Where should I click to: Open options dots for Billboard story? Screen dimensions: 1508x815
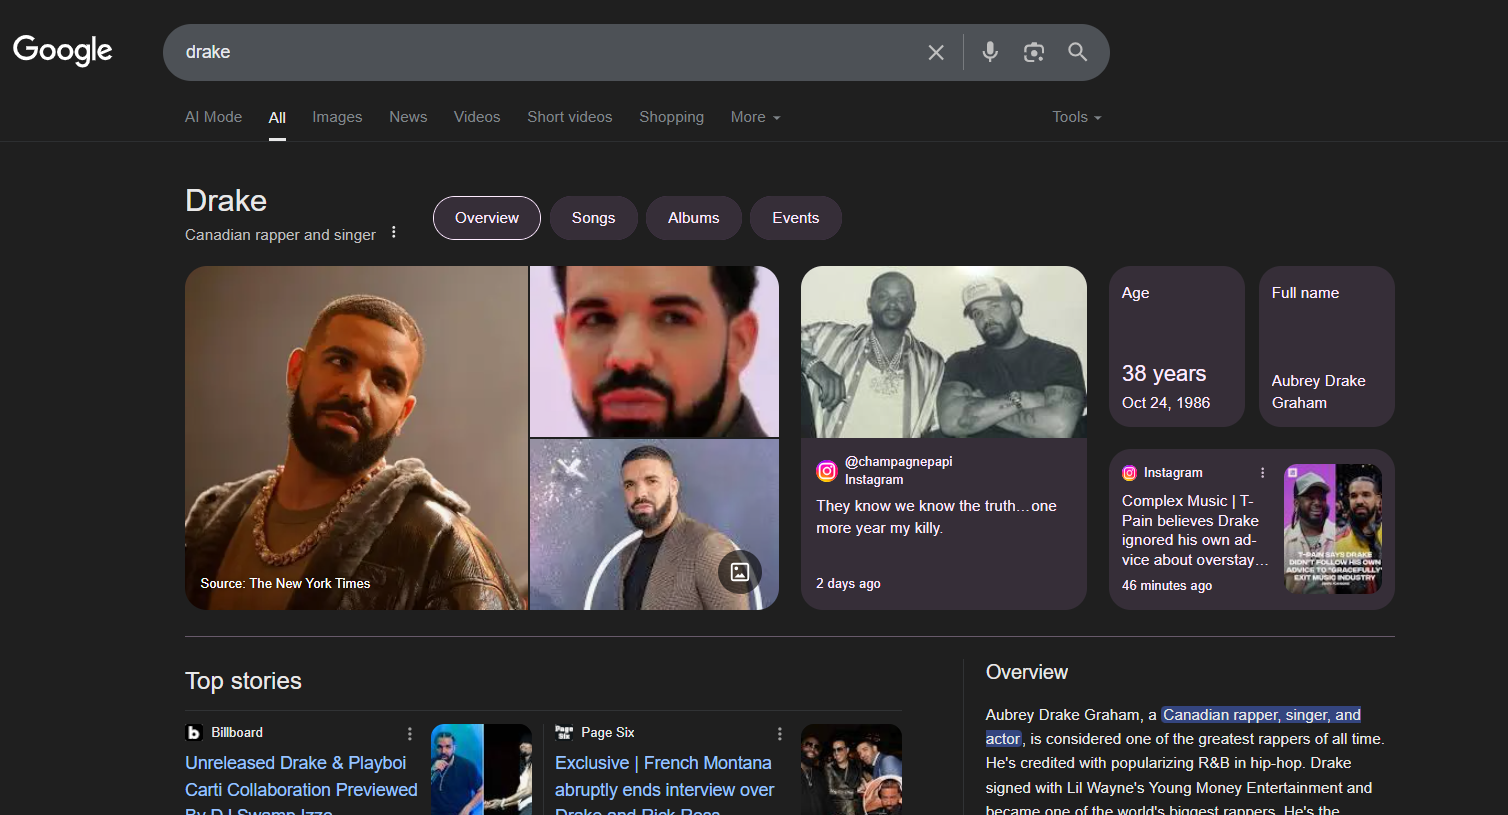pyautogui.click(x=410, y=733)
